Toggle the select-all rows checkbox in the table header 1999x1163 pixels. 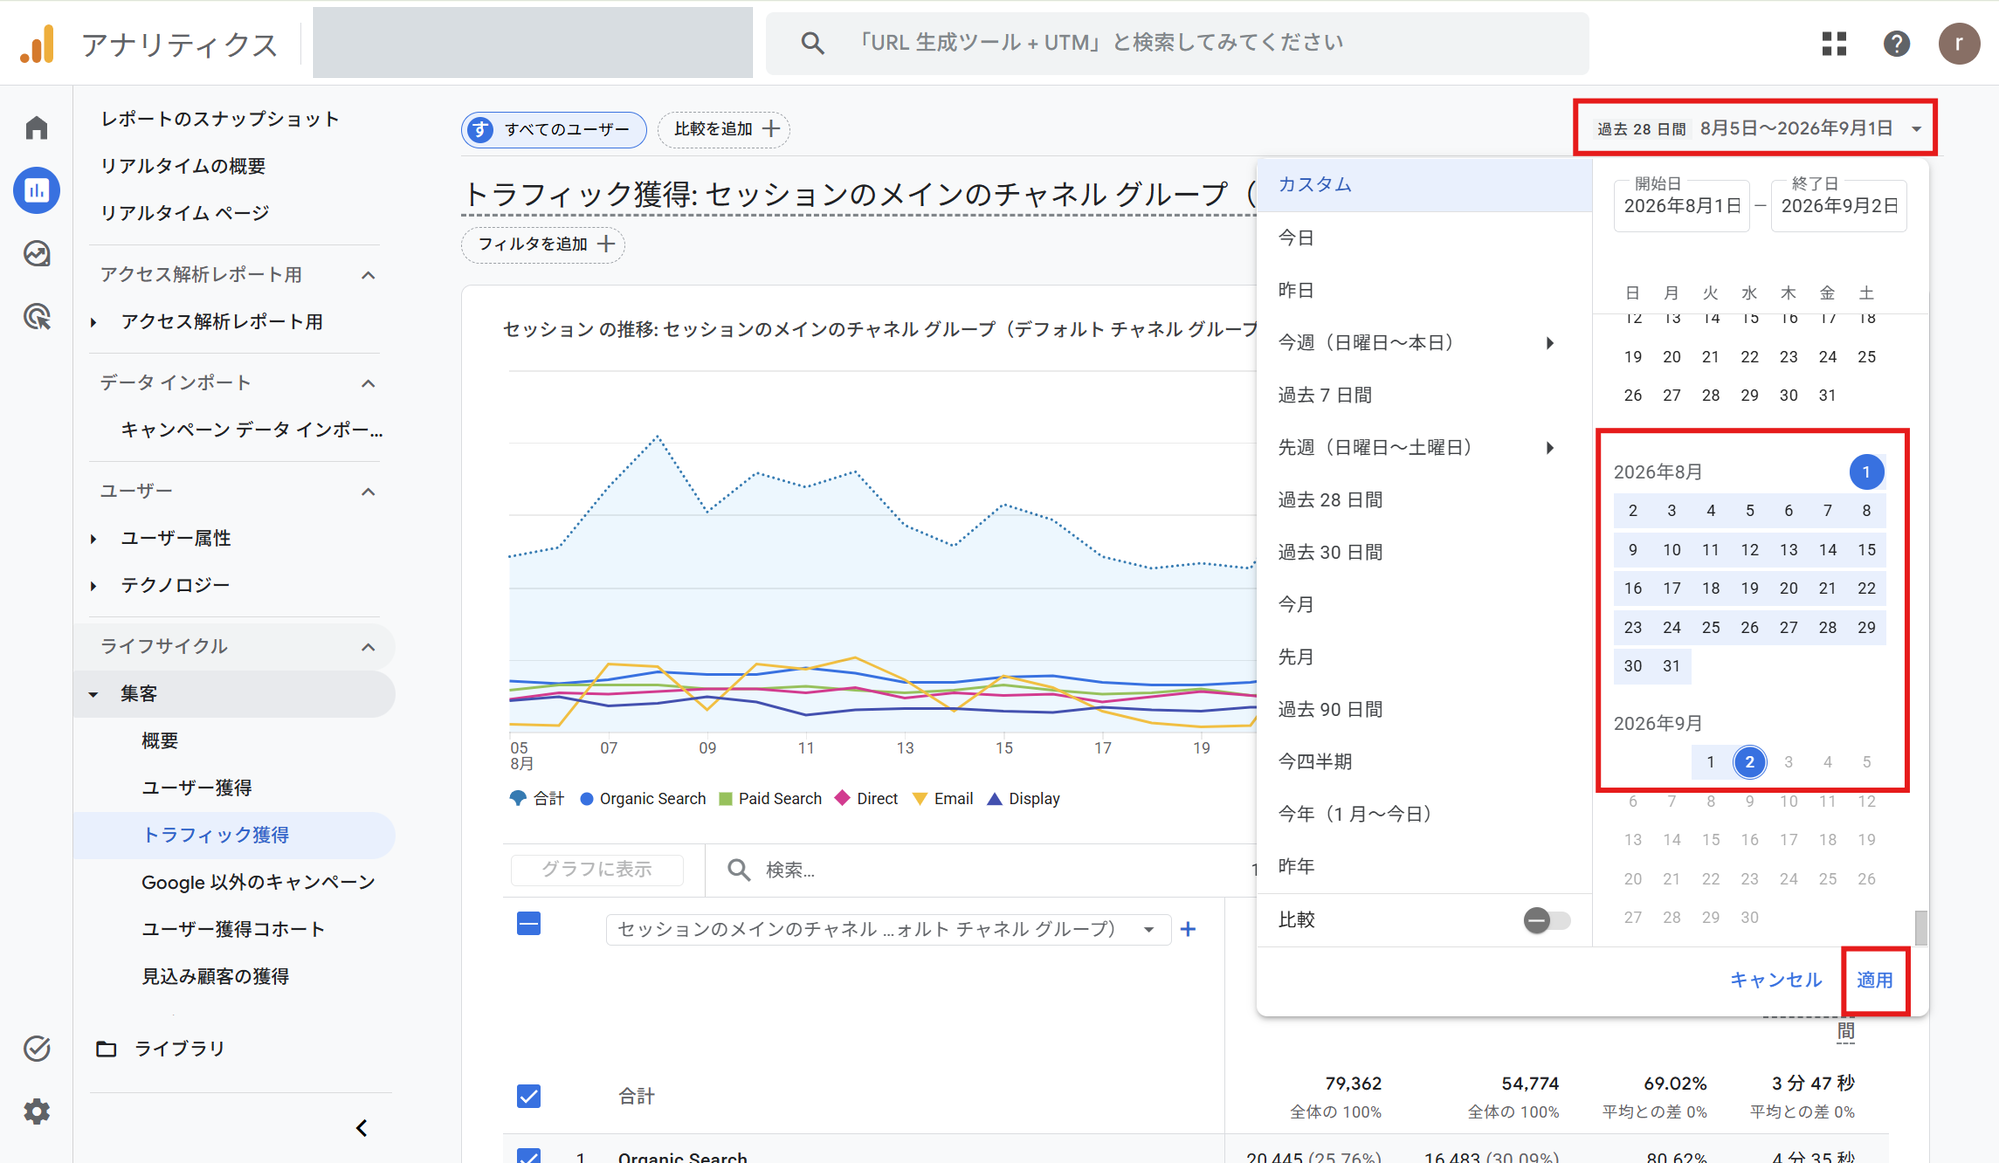[529, 923]
